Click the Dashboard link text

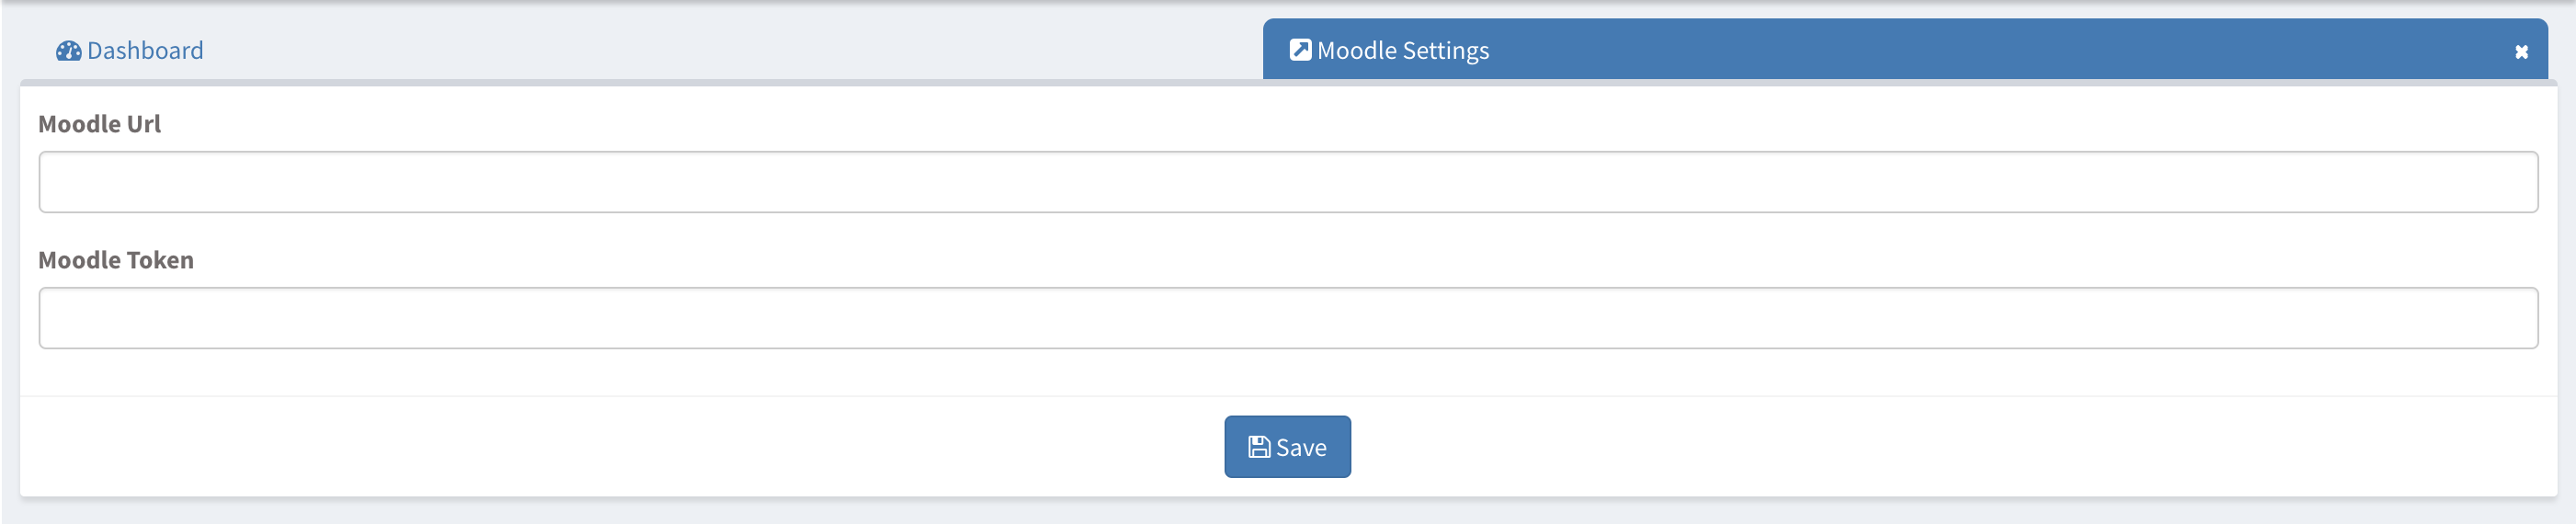tap(145, 51)
